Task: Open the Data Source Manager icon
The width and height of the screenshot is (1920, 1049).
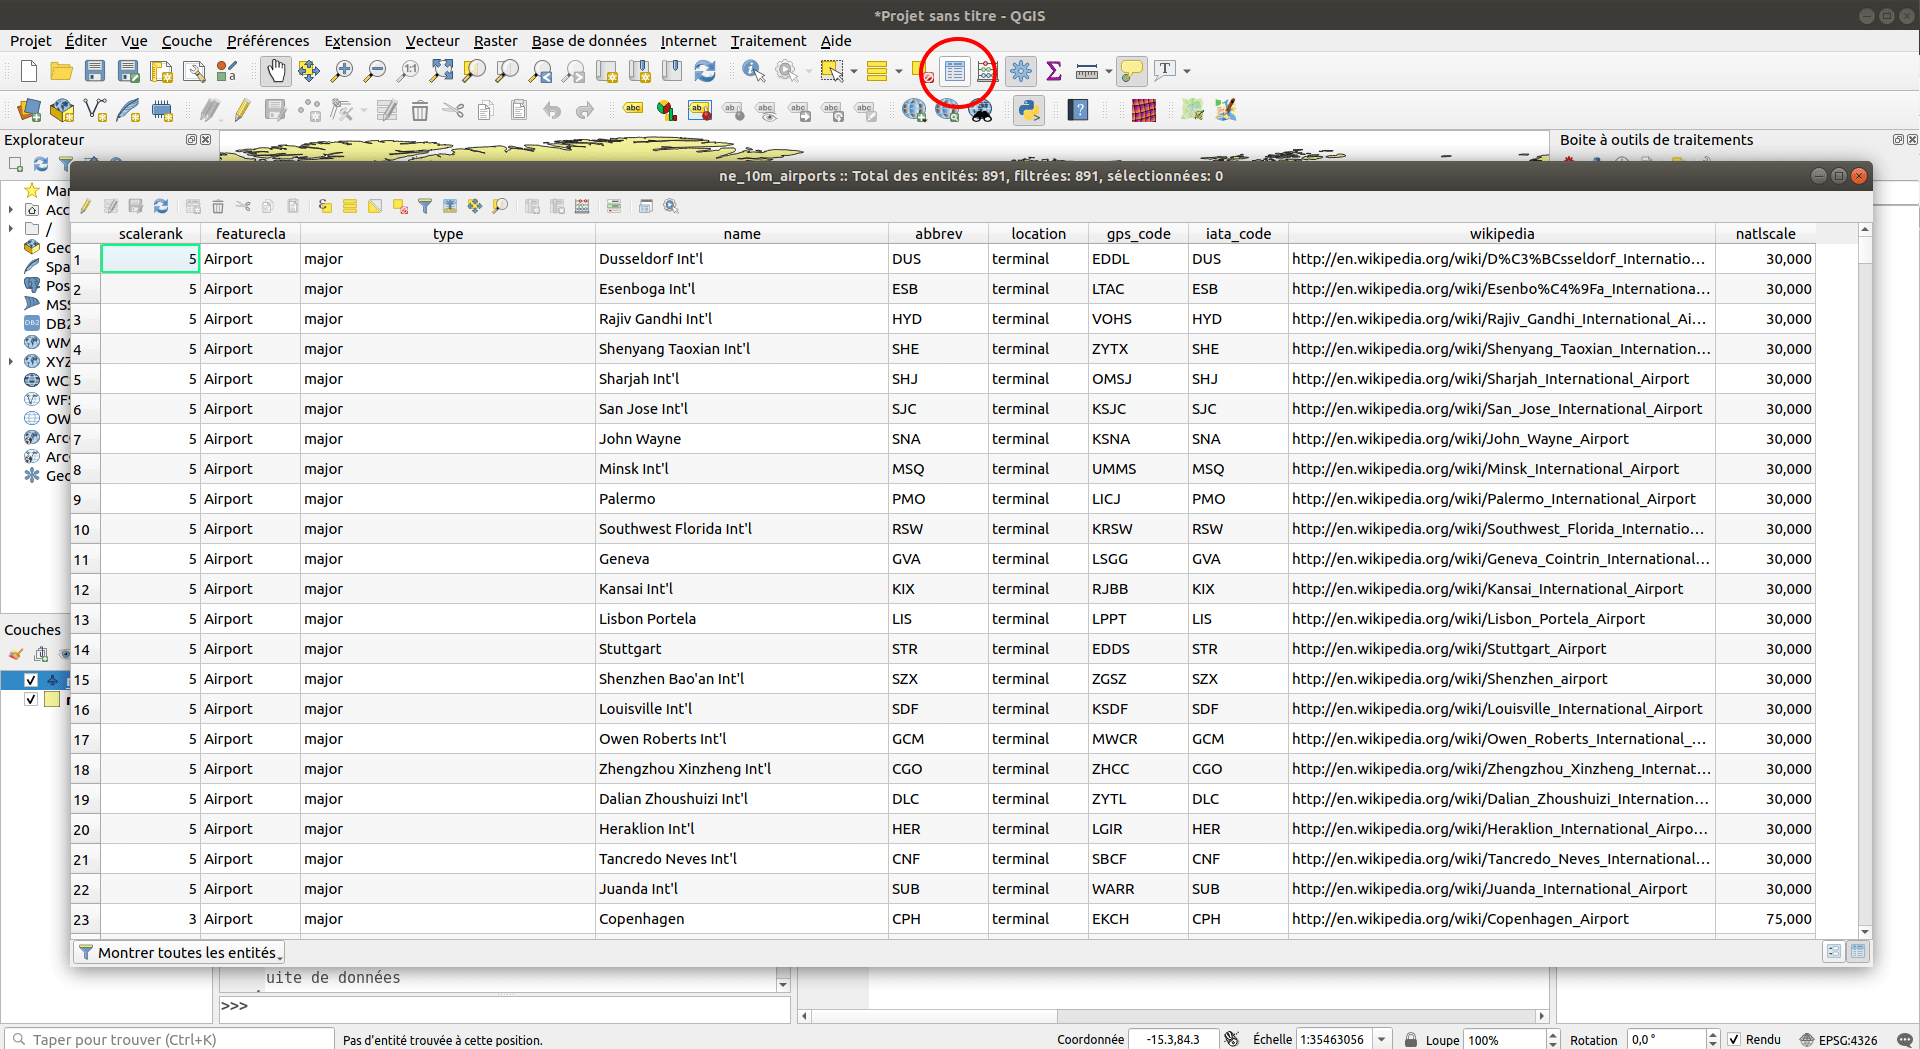Action: pos(29,110)
